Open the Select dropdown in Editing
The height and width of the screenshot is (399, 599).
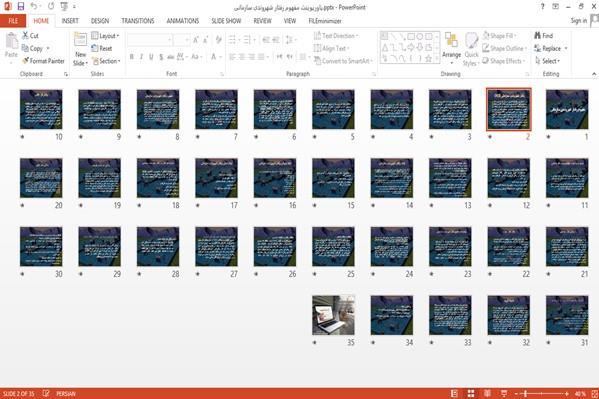[548, 61]
